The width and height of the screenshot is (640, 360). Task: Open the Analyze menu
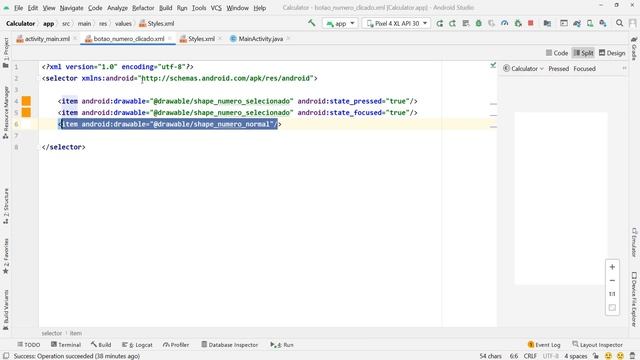click(x=117, y=8)
